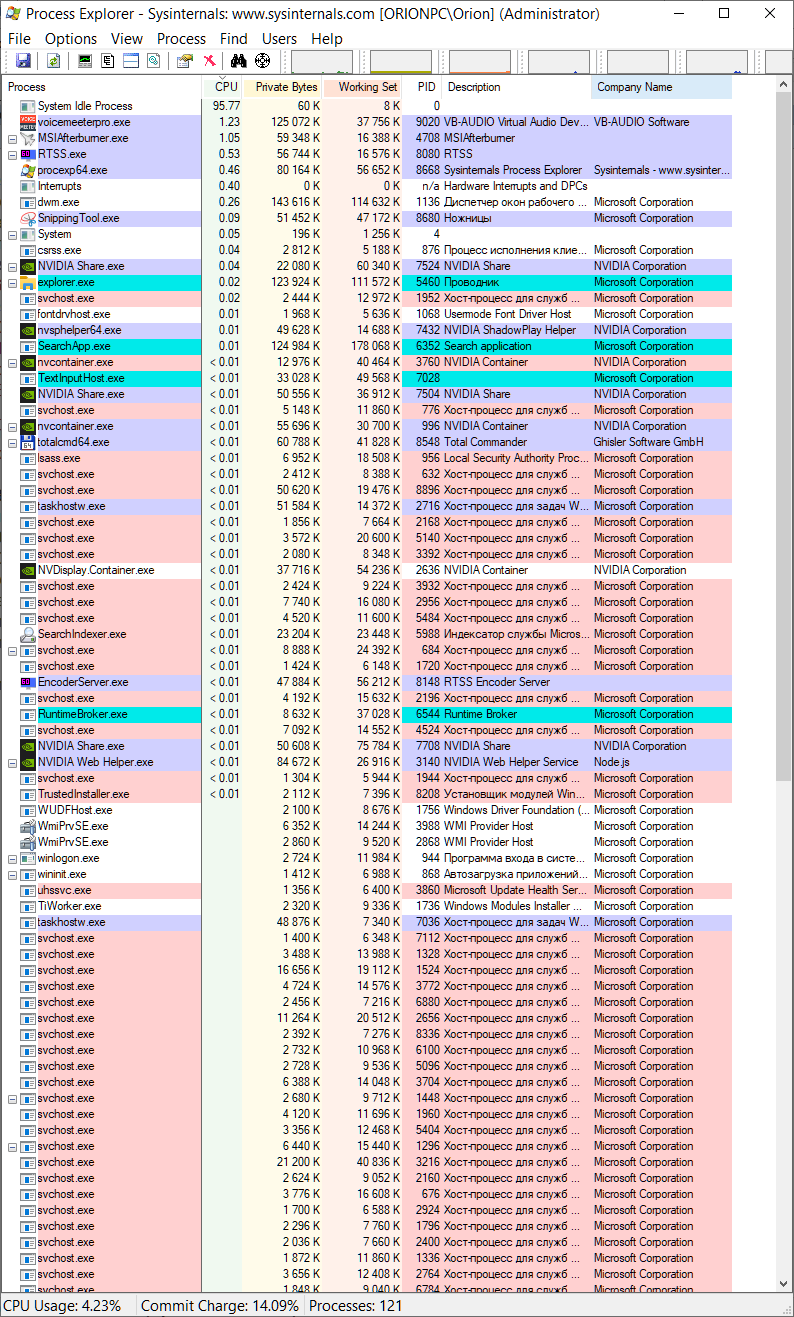This screenshot has height=1317, width=794.
Task: Click the explorer.exe folder icon
Action: click(x=28, y=282)
